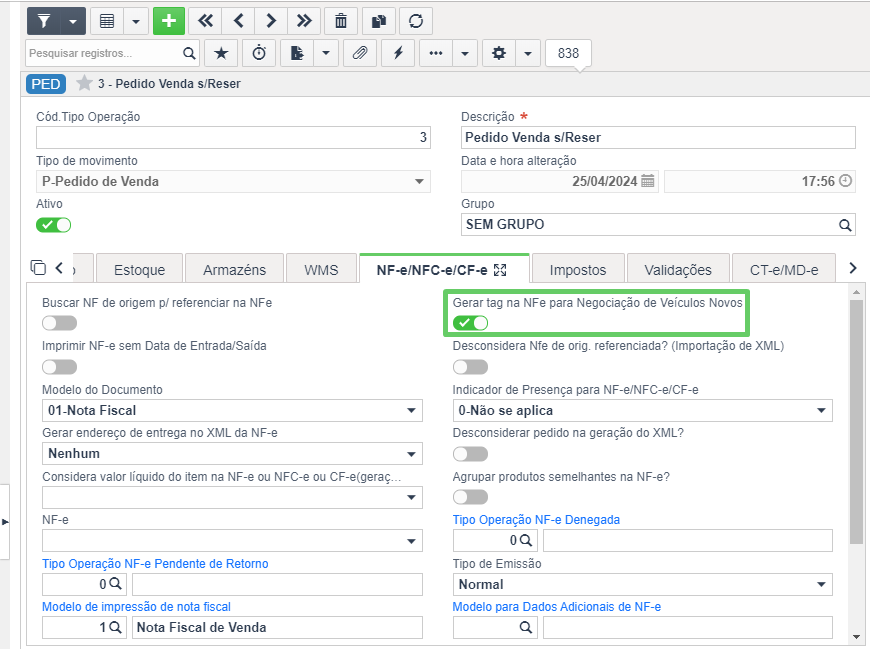Open the filter funnel button
This screenshot has width=870, height=649.
click(x=44, y=21)
